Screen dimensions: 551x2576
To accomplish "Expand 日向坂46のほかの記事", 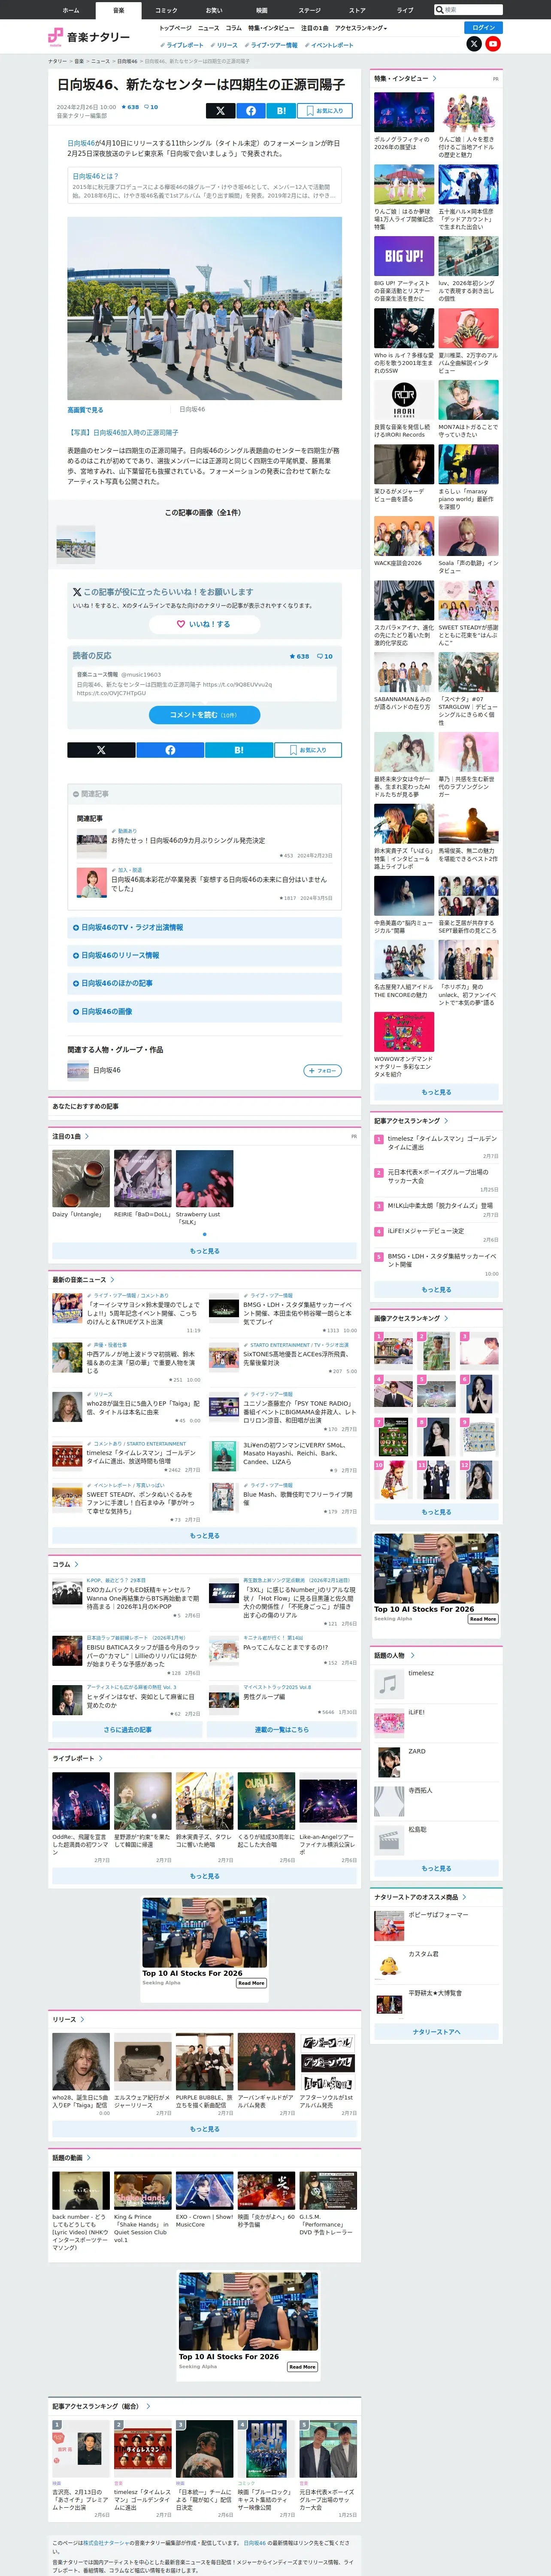I will pos(205,984).
